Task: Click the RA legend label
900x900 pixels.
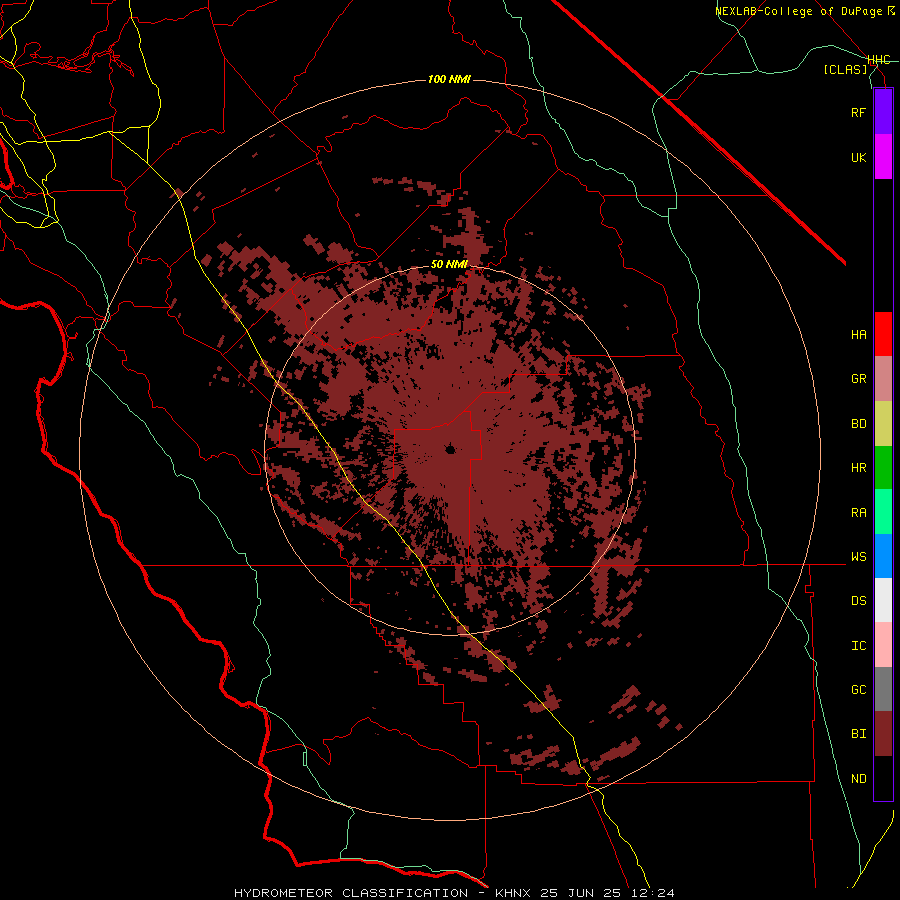Action: [858, 513]
